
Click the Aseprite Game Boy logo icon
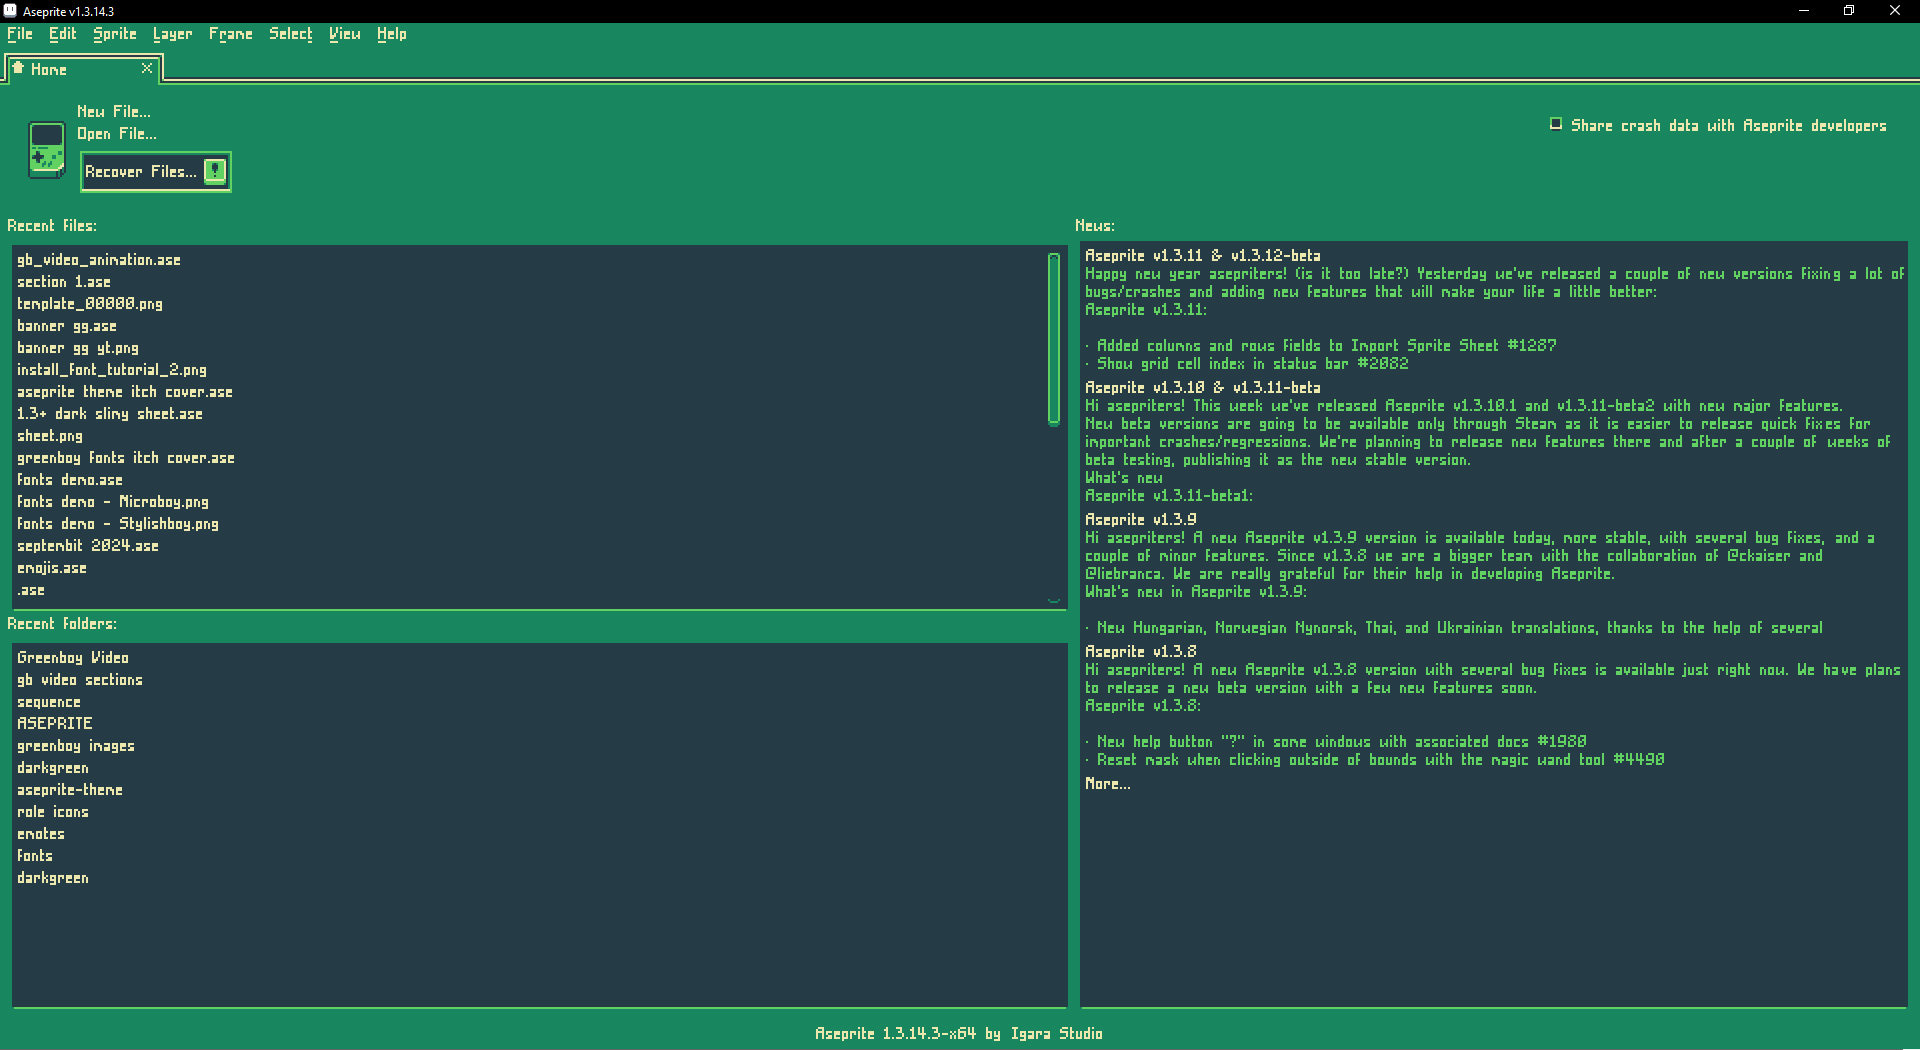(46, 150)
